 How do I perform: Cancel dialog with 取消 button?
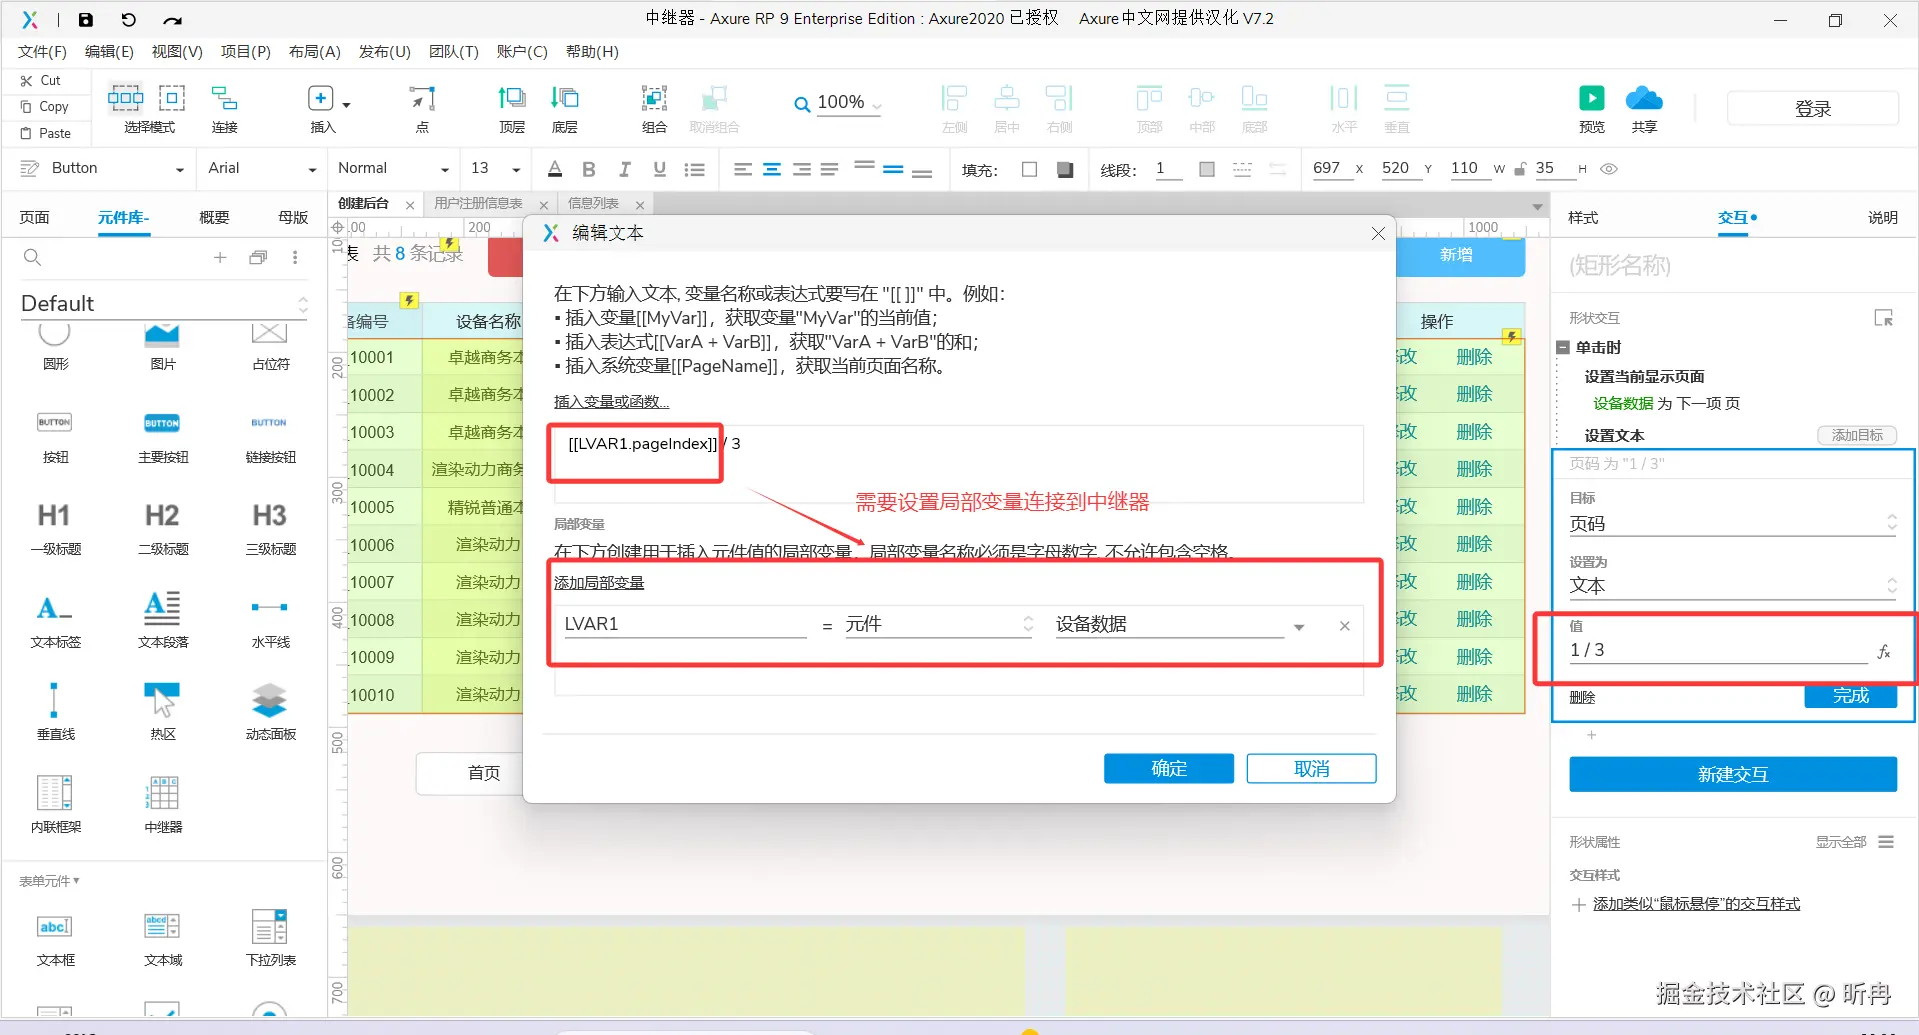point(1311,769)
